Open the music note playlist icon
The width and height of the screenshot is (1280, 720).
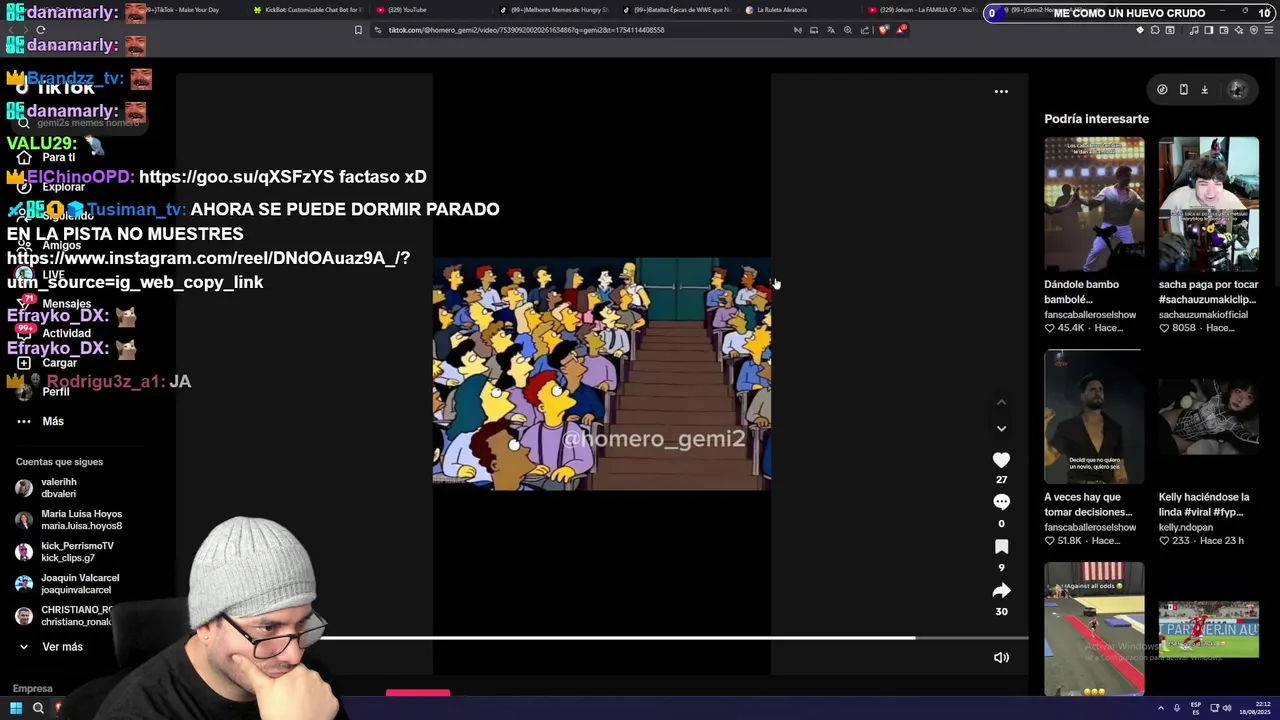pyautogui.click(x=1193, y=30)
